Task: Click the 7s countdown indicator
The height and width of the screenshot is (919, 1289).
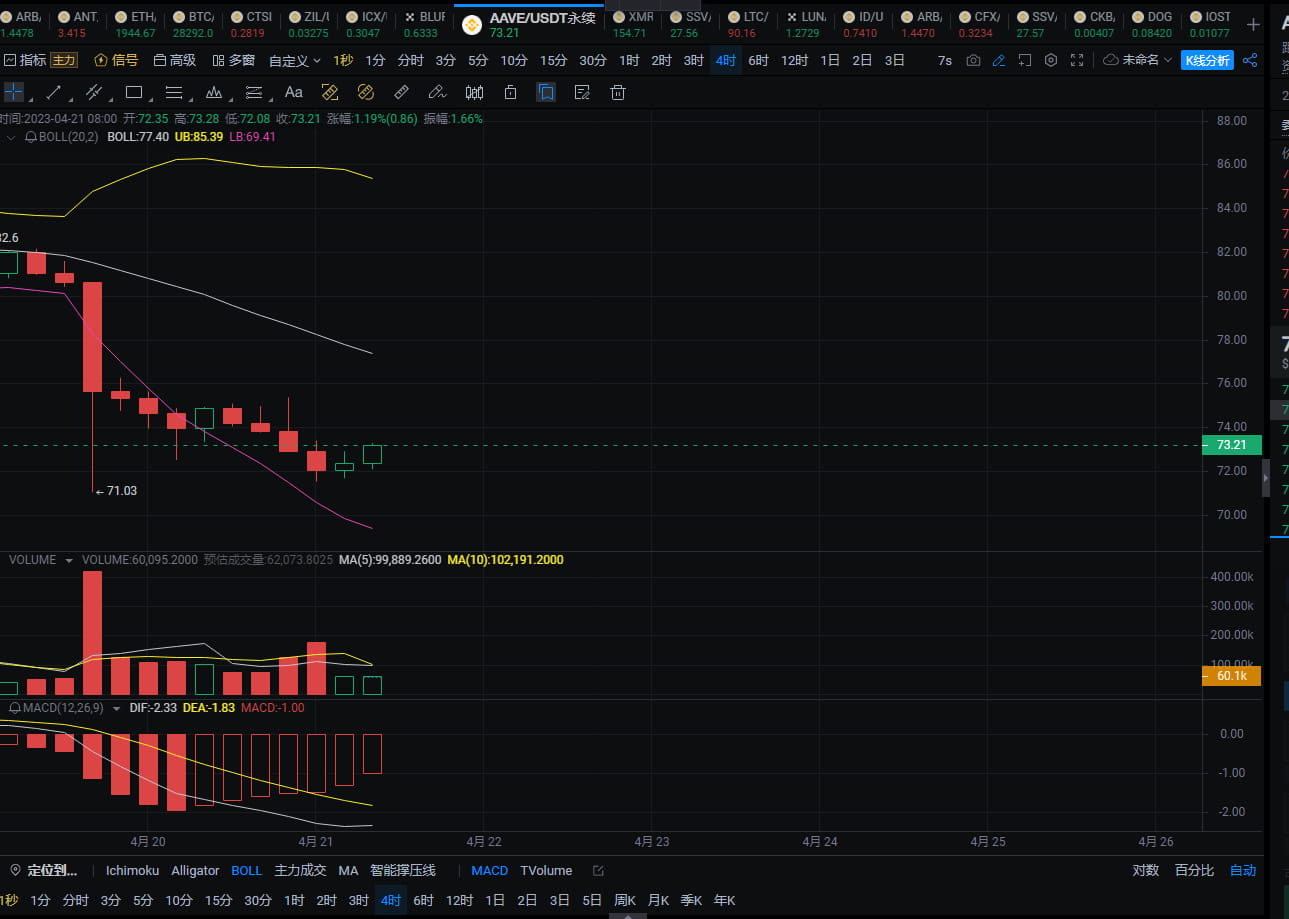Action: coord(945,60)
